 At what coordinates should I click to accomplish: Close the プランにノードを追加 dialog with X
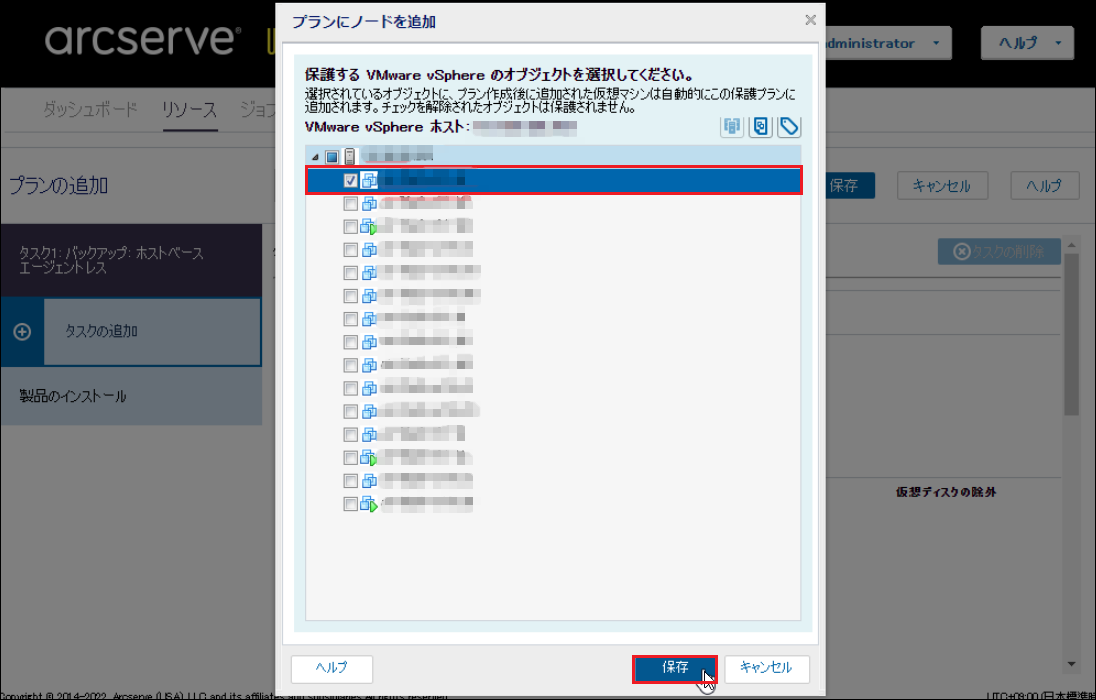(810, 20)
